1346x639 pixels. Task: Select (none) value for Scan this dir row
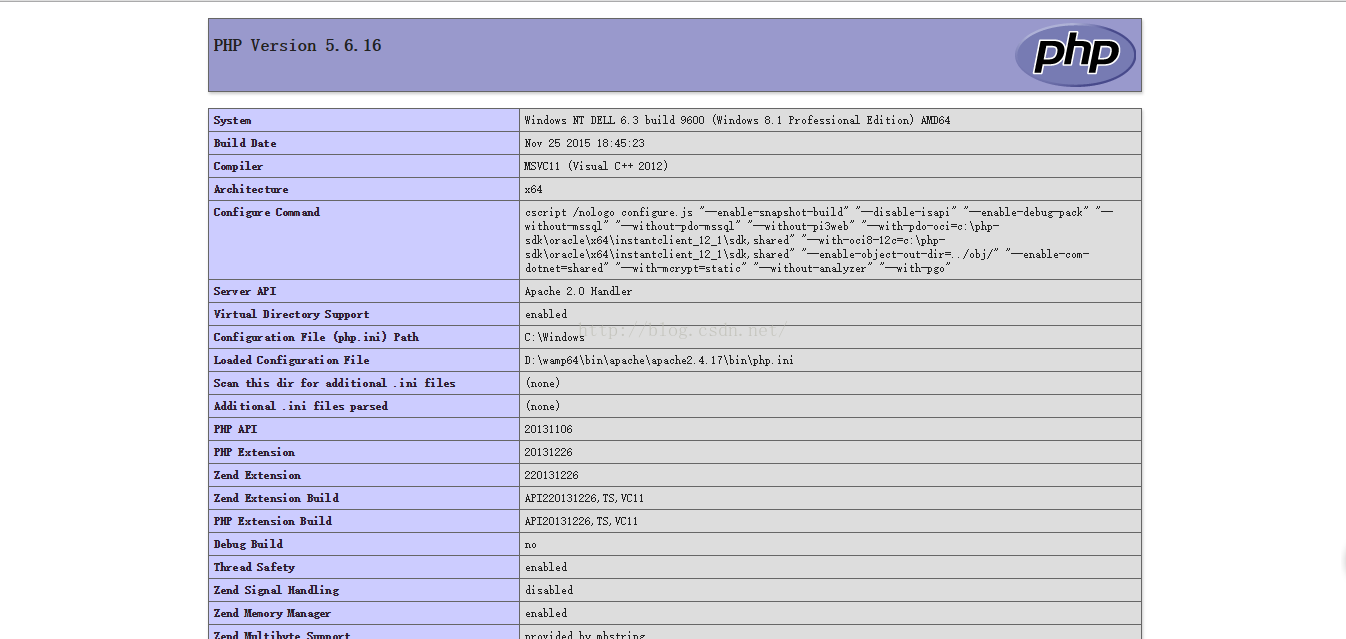[542, 383]
